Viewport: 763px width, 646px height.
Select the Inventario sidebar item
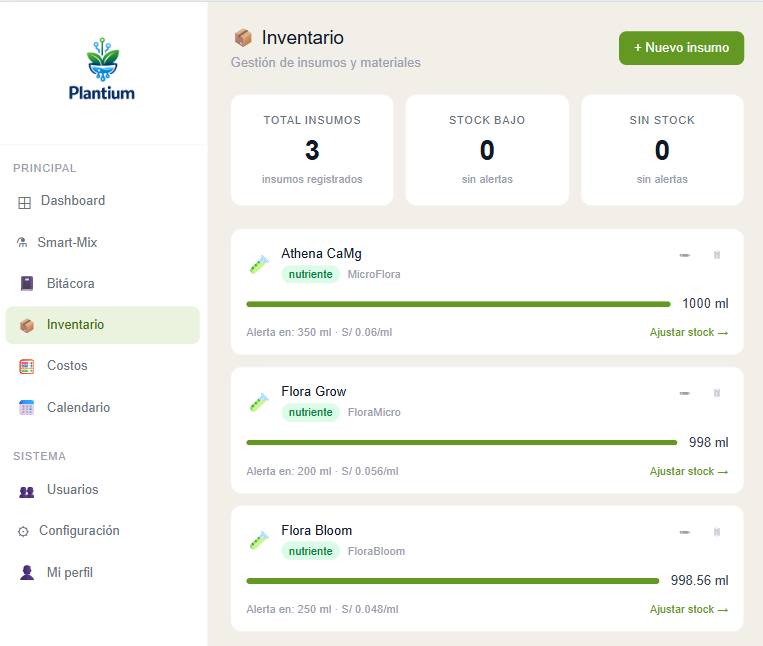[x=102, y=325]
